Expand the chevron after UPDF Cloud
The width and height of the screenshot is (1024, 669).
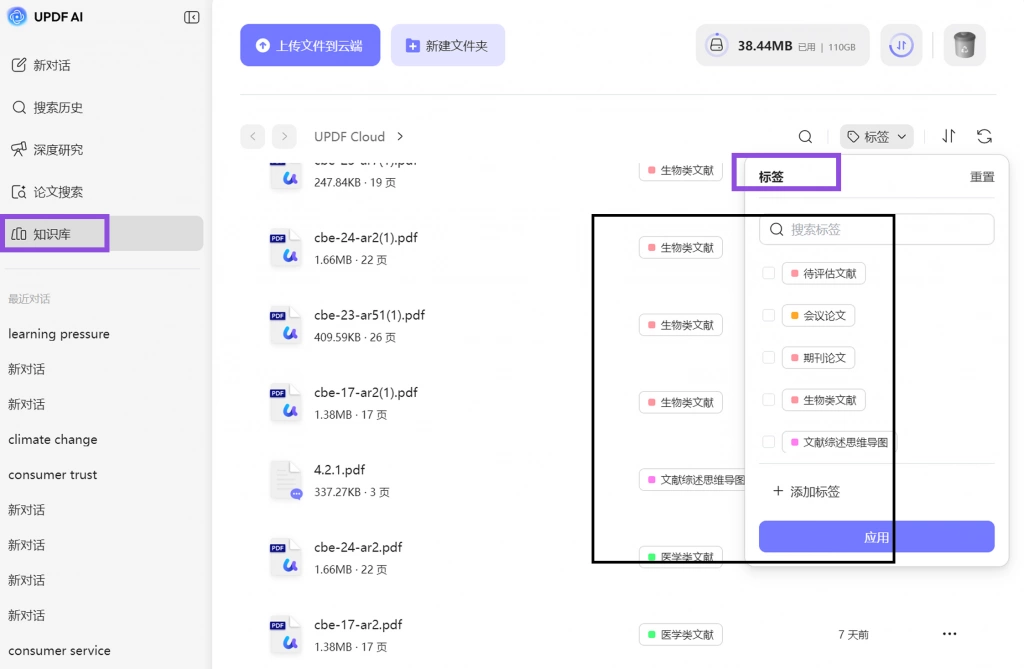click(x=400, y=137)
